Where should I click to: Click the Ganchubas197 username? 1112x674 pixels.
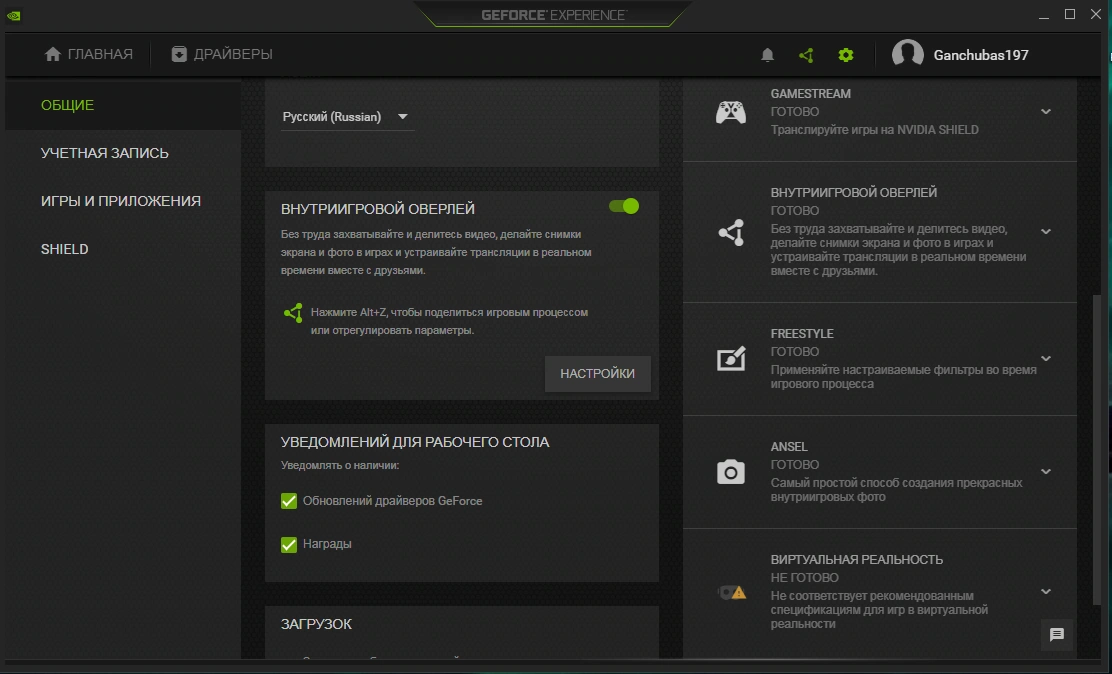pos(981,55)
